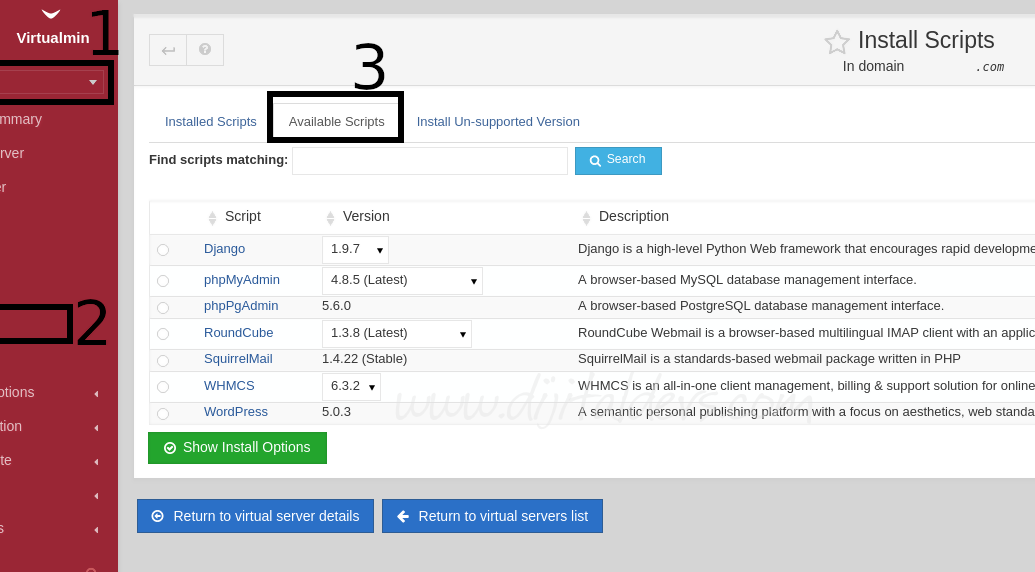
Task: Click the back arrow toolbar icon
Action: tap(168, 50)
